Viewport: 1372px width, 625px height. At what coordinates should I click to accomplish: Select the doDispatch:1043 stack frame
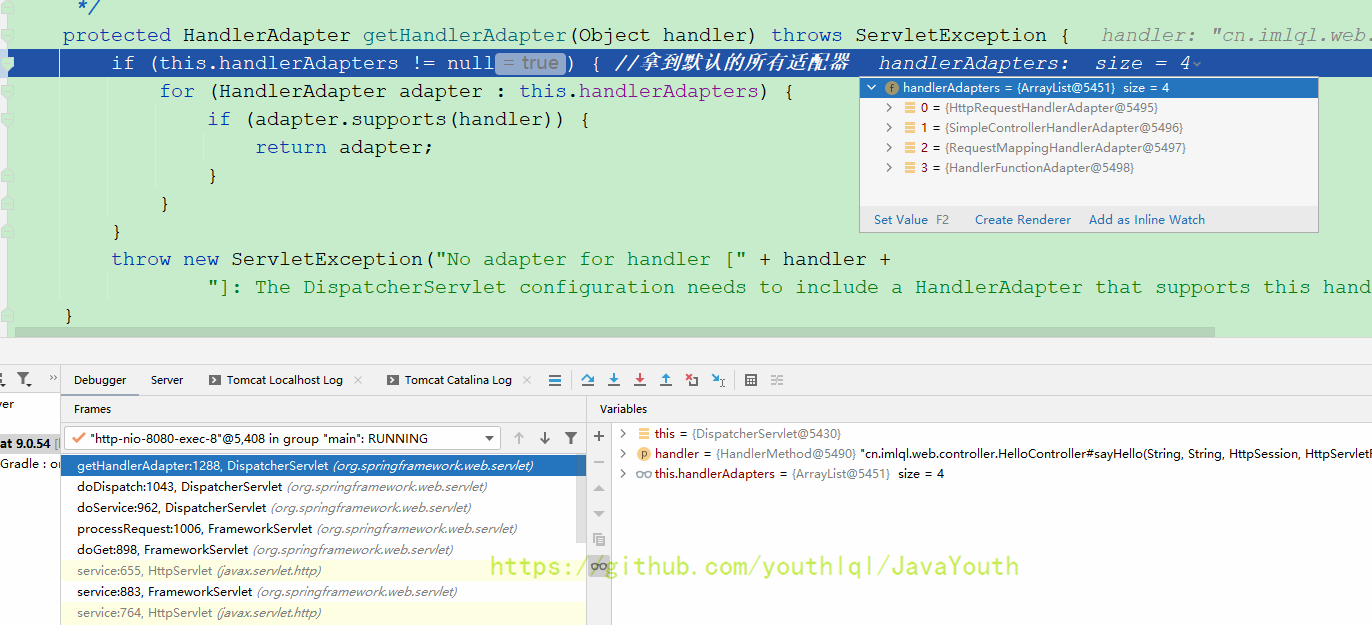tap(180, 487)
